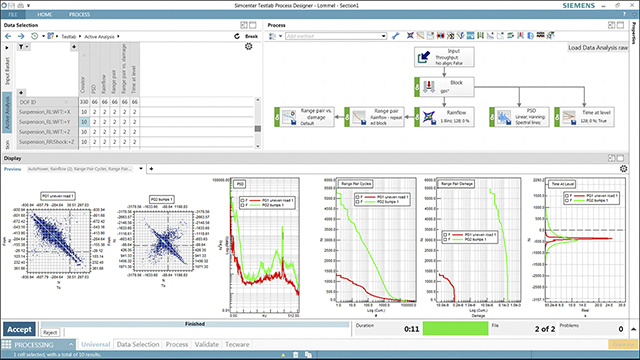Screen dimensions: 640x360
Task: Click the black dashed-lines icon in the Process toolbar
Action: (540, 36)
